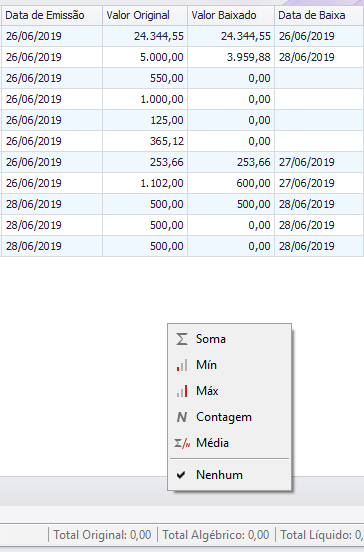Click the Total Algébrico status field

216,535
